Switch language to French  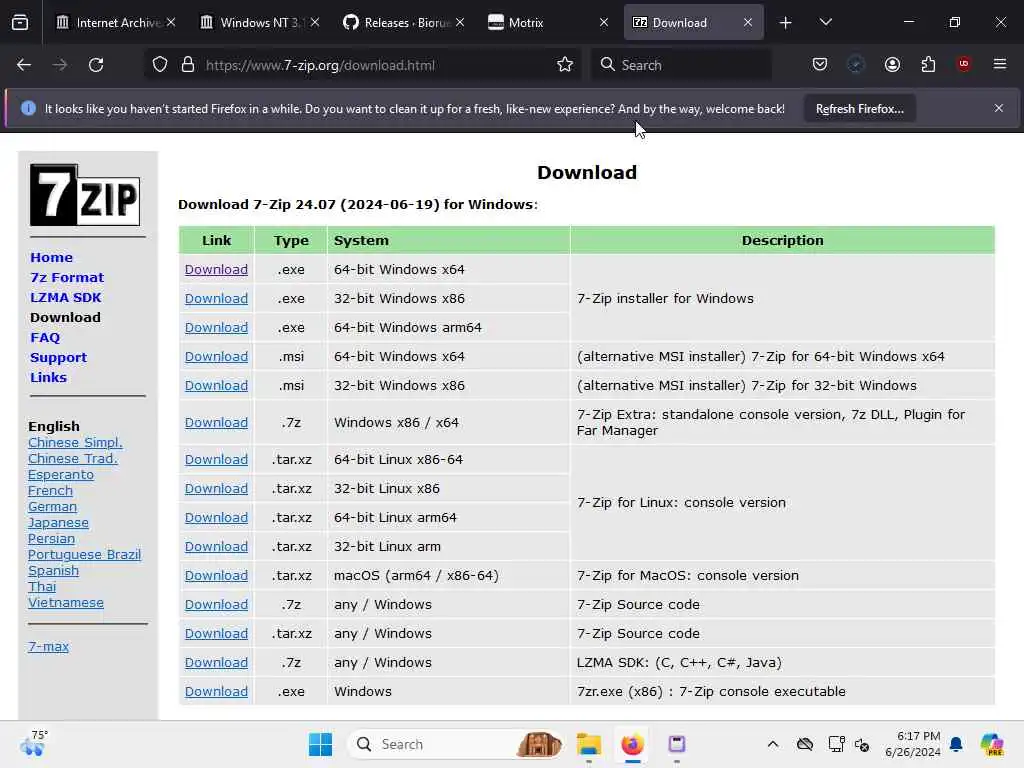coord(50,491)
